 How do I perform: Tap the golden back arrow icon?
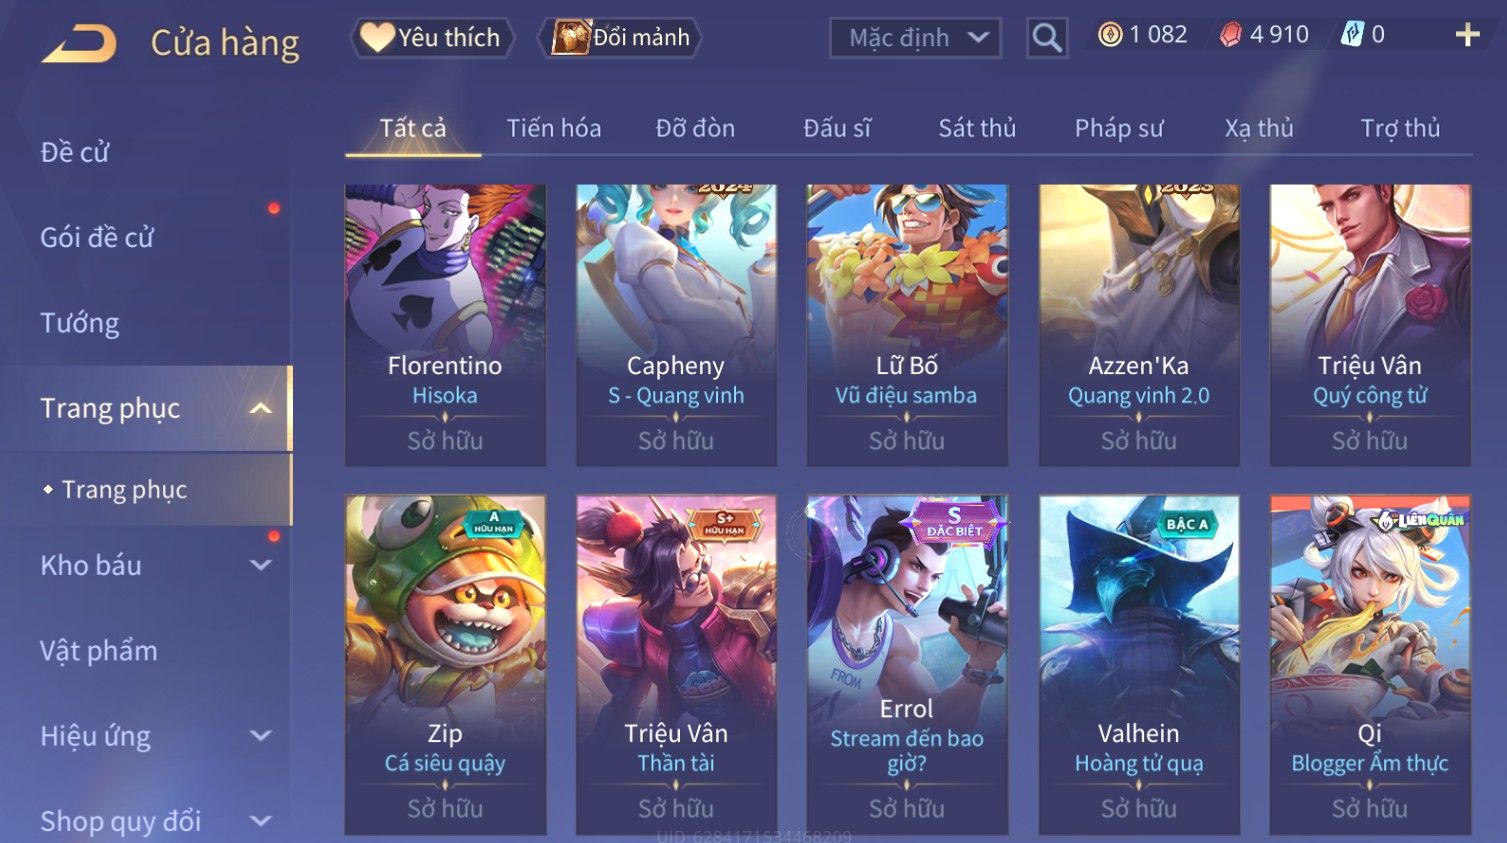coord(80,44)
